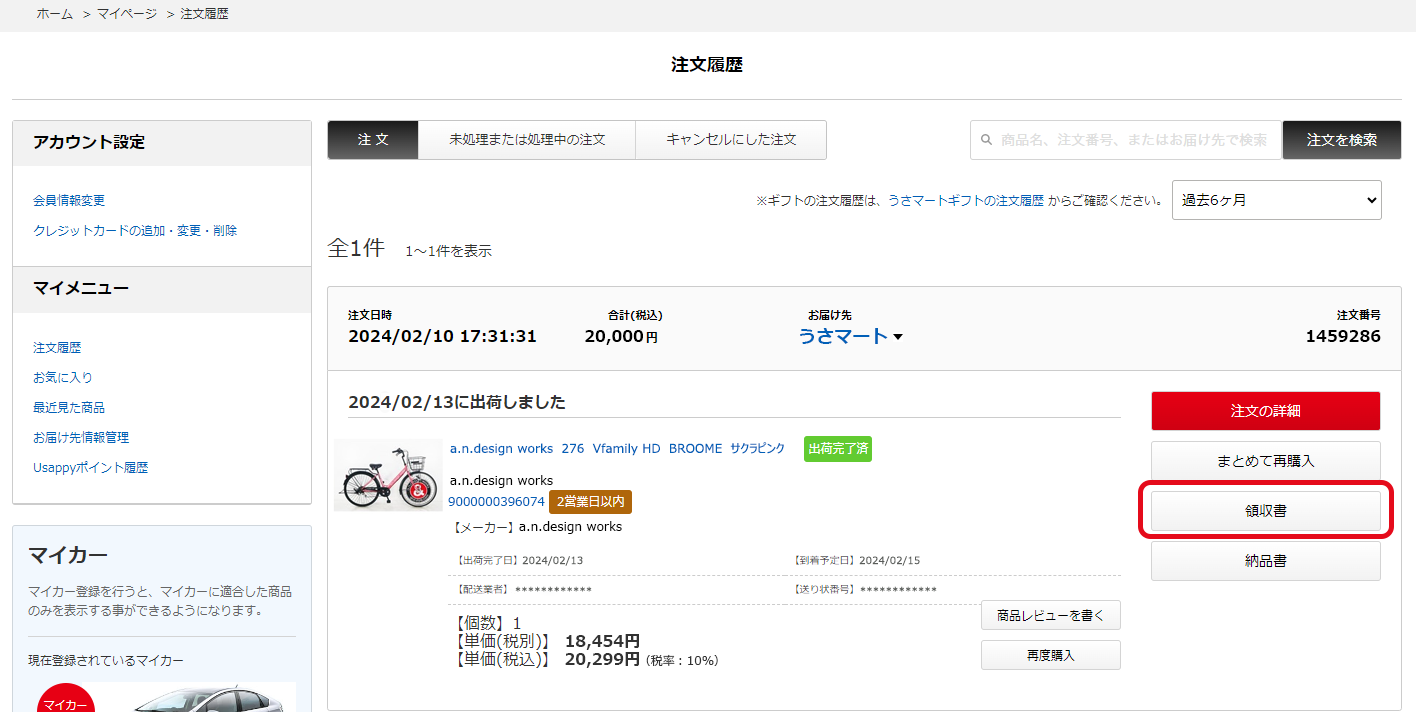Click the 20,299円 tax-included price
Screen dimensions: 1416x712
602,659
